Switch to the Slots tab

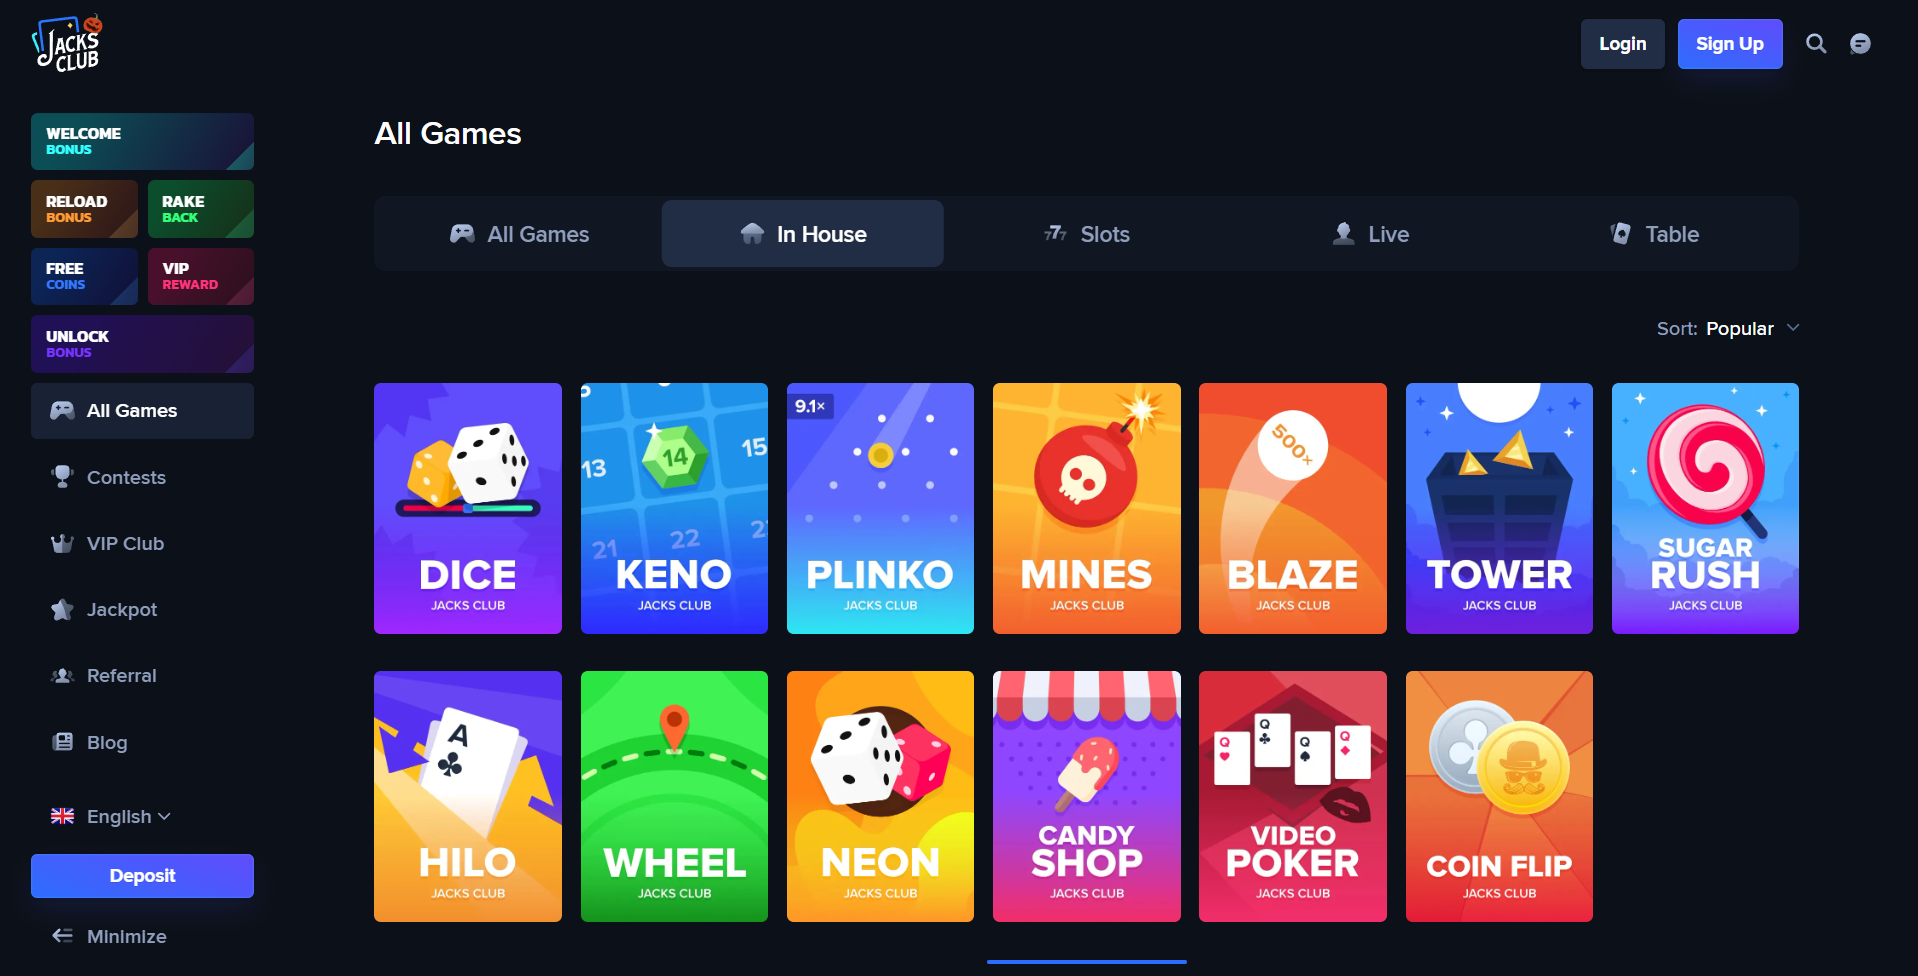[x=1086, y=234]
